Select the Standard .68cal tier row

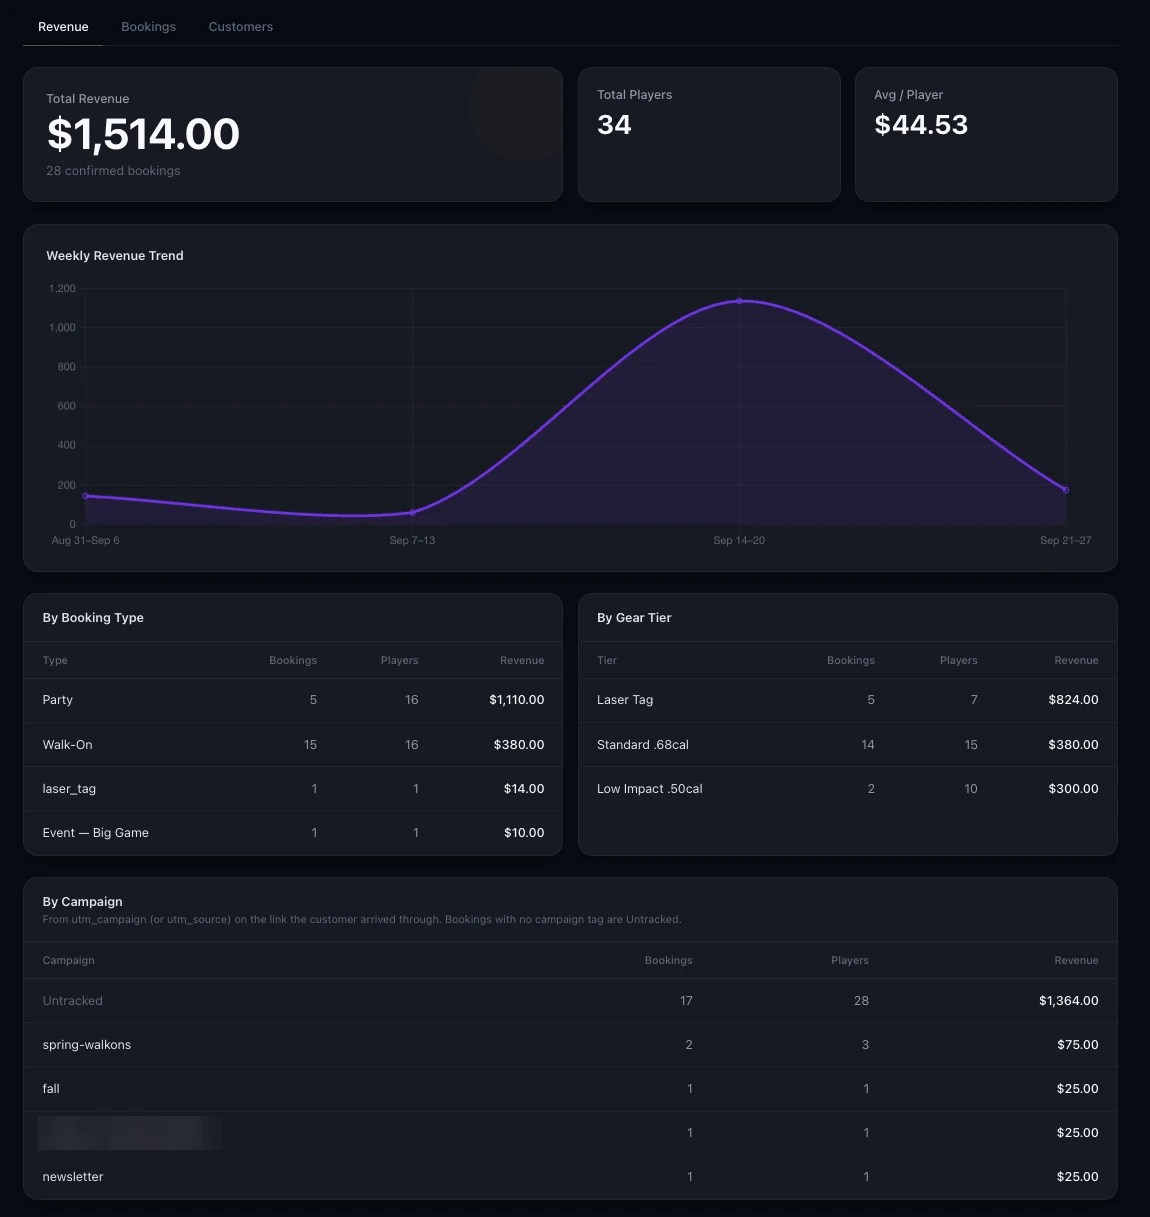[848, 745]
